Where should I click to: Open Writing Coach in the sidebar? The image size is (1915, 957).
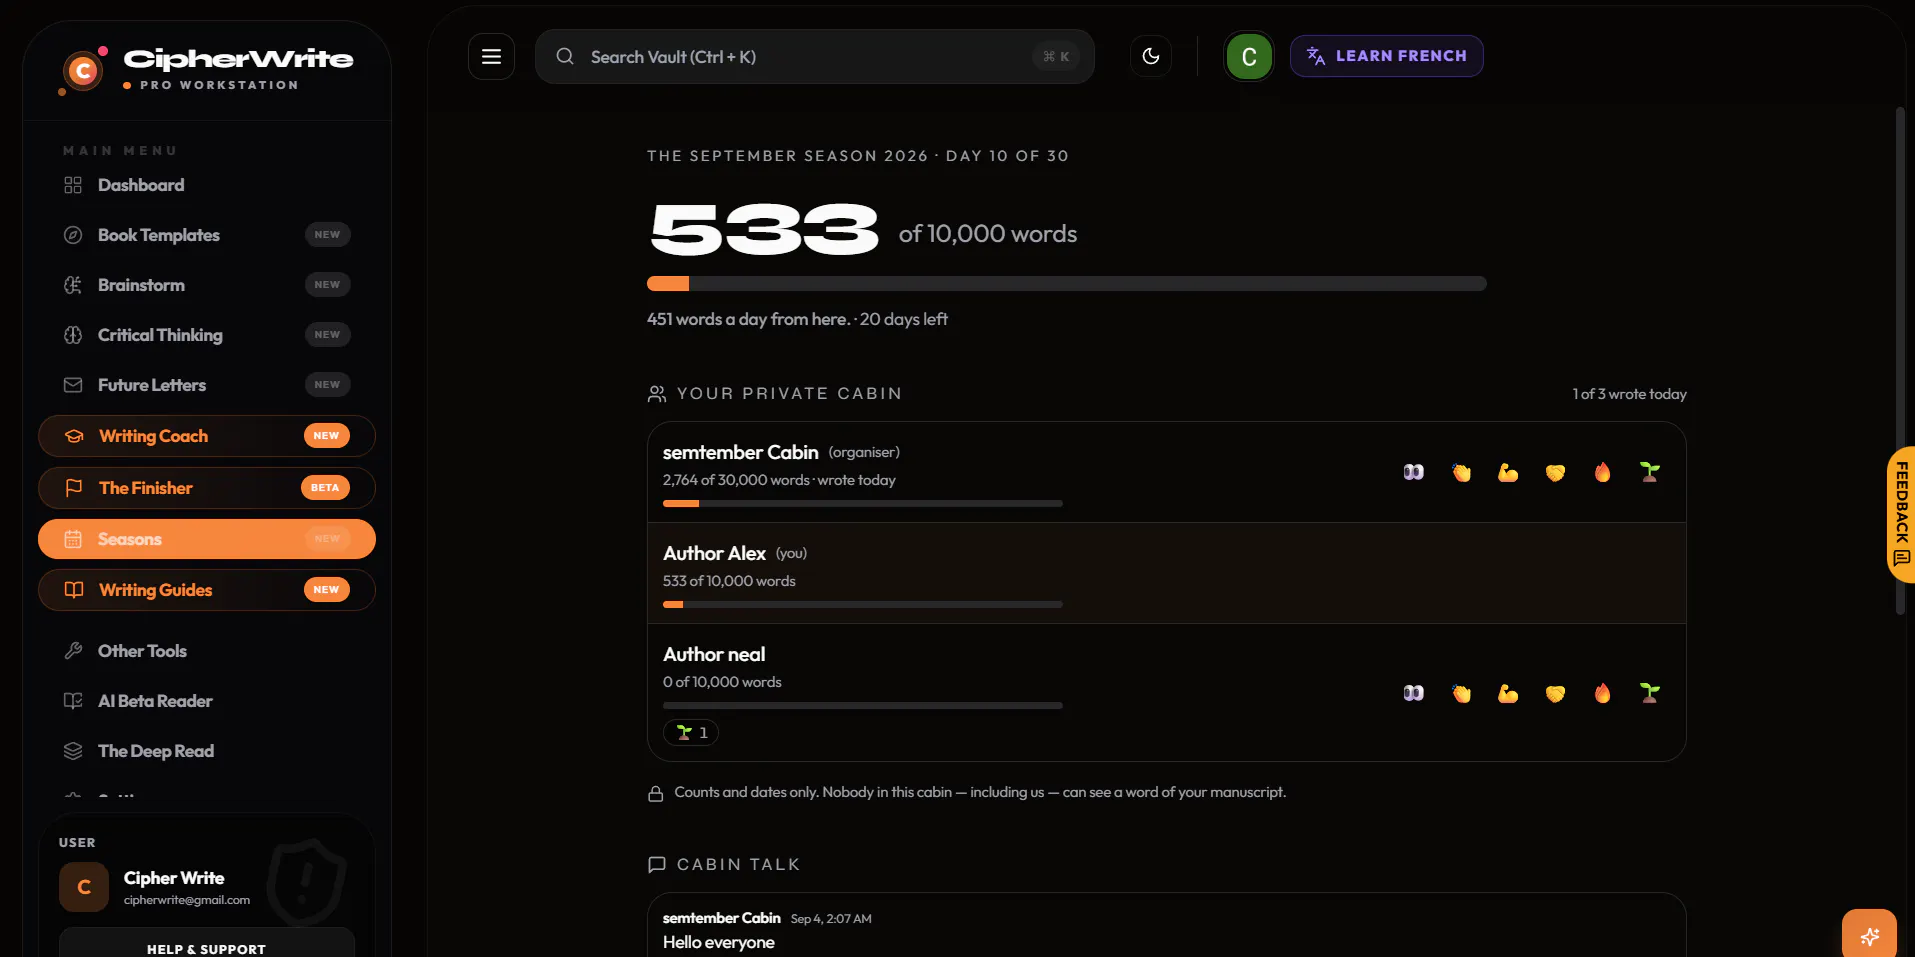[x=207, y=436]
